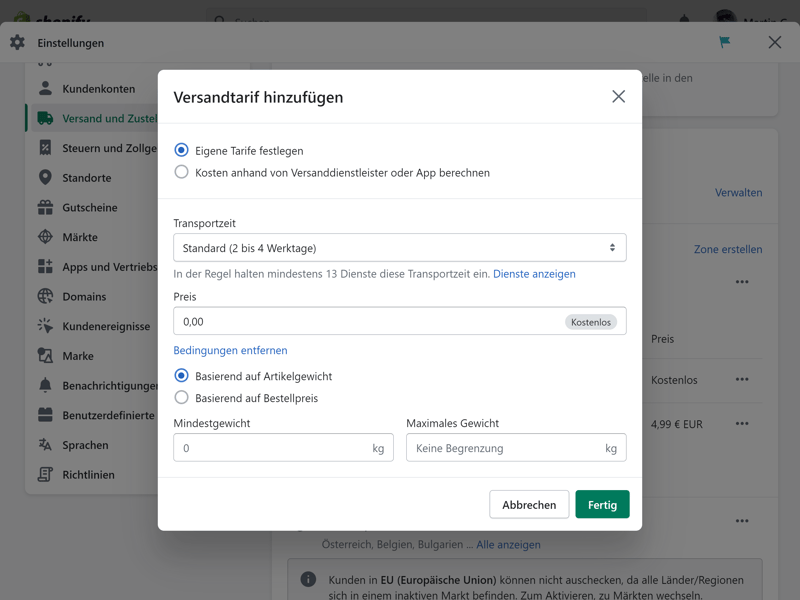Click the Märkte globe icon
Image resolution: width=800 pixels, height=600 pixels.
click(x=45, y=237)
